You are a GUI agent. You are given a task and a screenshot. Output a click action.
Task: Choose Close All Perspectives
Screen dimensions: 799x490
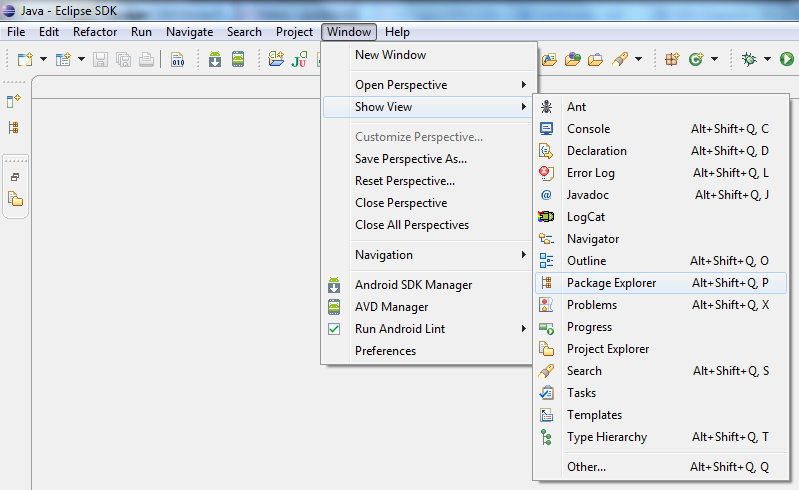pos(429,225)
